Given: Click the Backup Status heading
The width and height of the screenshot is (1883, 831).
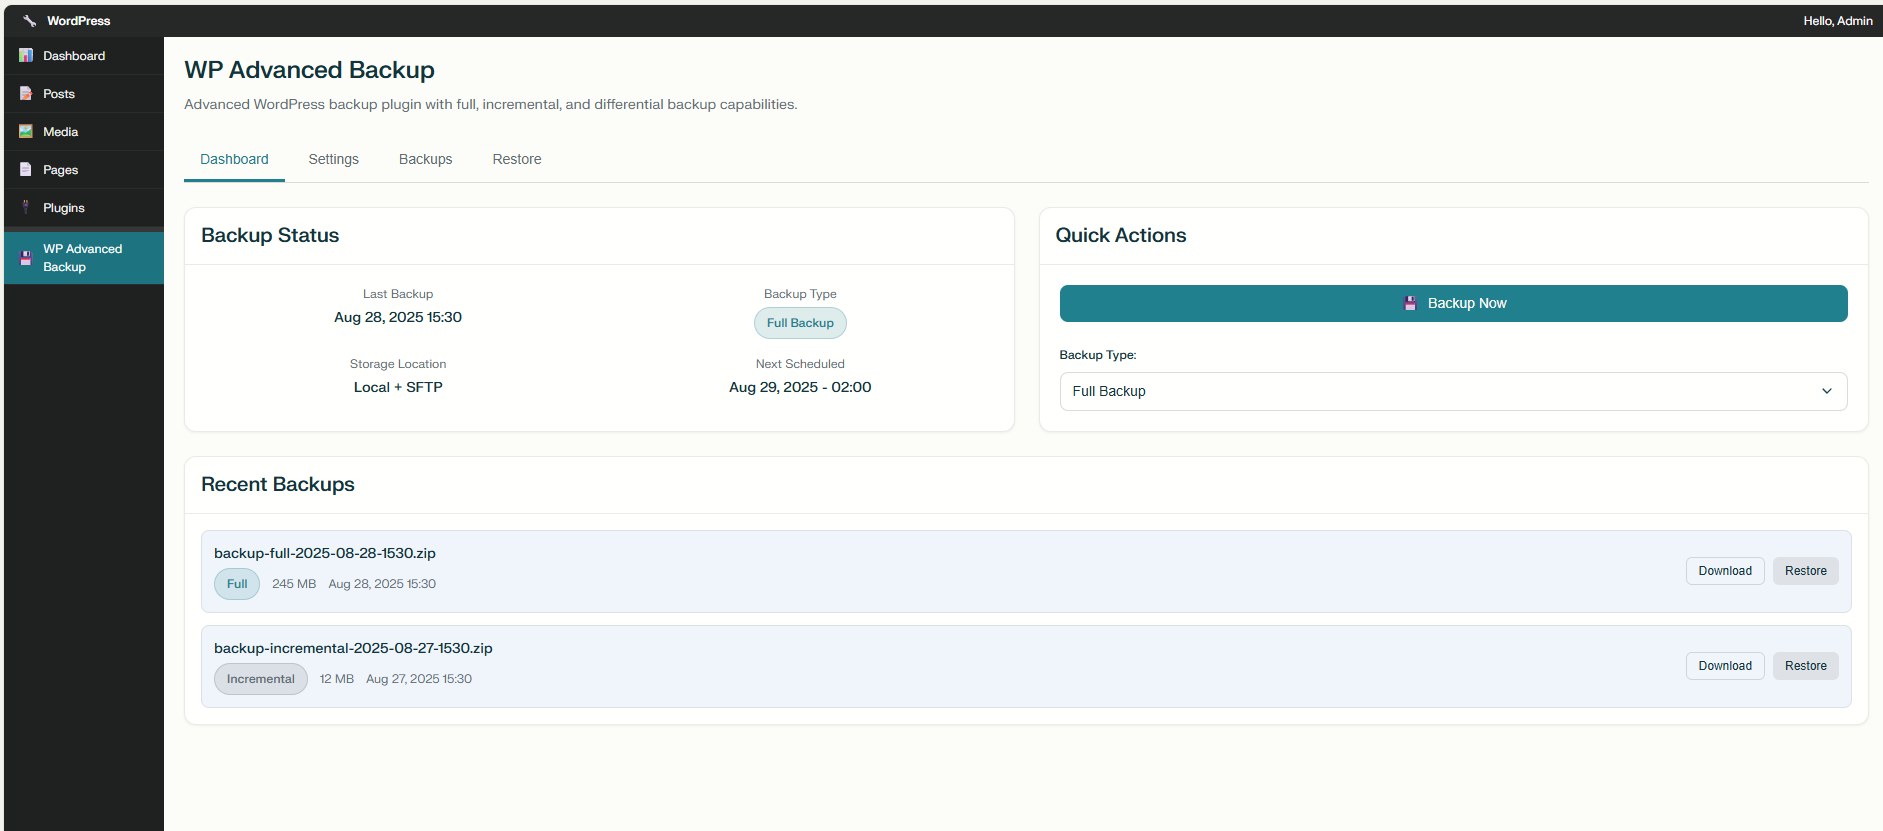Looking at the screenshot, I should (270, 235).
